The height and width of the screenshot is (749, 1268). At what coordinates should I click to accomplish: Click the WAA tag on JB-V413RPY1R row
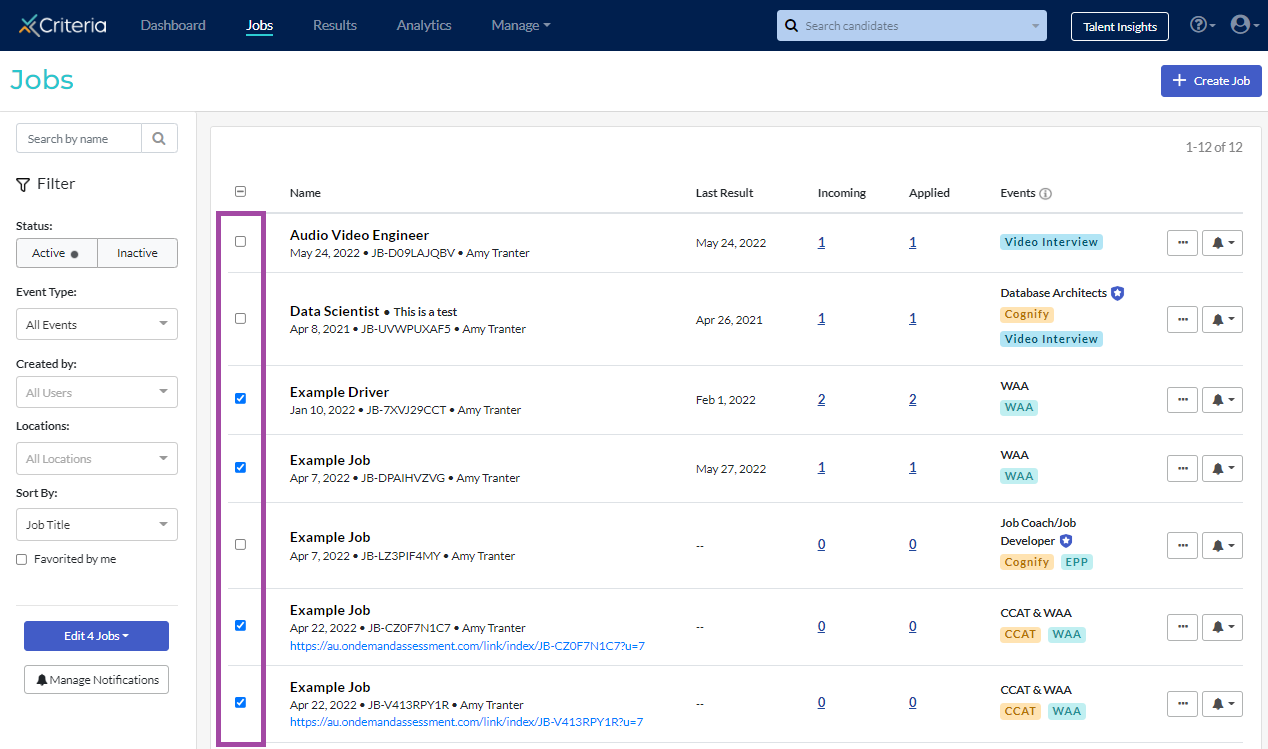point(1067,711)
